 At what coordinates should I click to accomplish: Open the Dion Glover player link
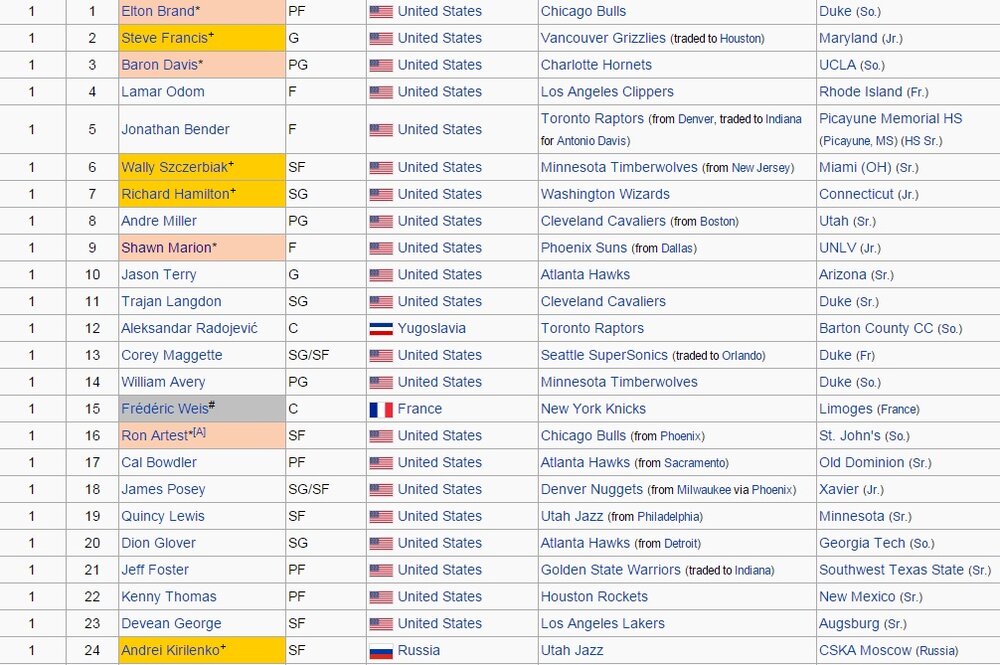point(158,543)
